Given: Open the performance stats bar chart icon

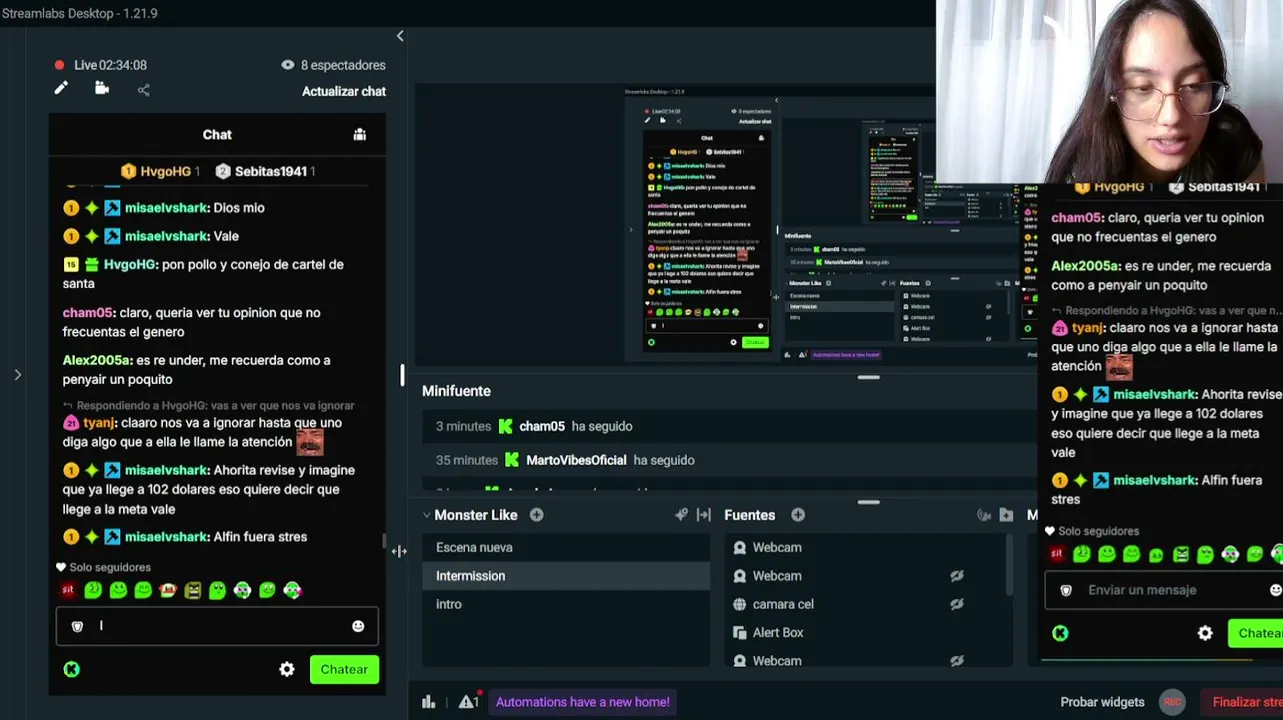Looking at the screenshot, I should tap(429, 702).
